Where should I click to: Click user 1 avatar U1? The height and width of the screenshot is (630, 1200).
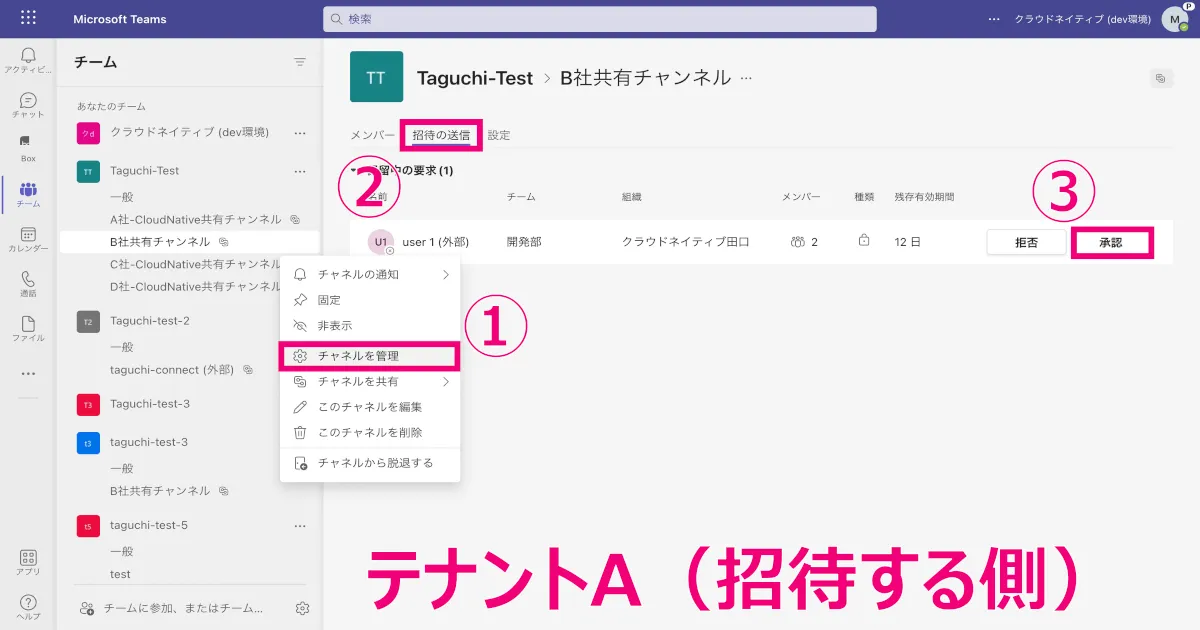[380, 242]
